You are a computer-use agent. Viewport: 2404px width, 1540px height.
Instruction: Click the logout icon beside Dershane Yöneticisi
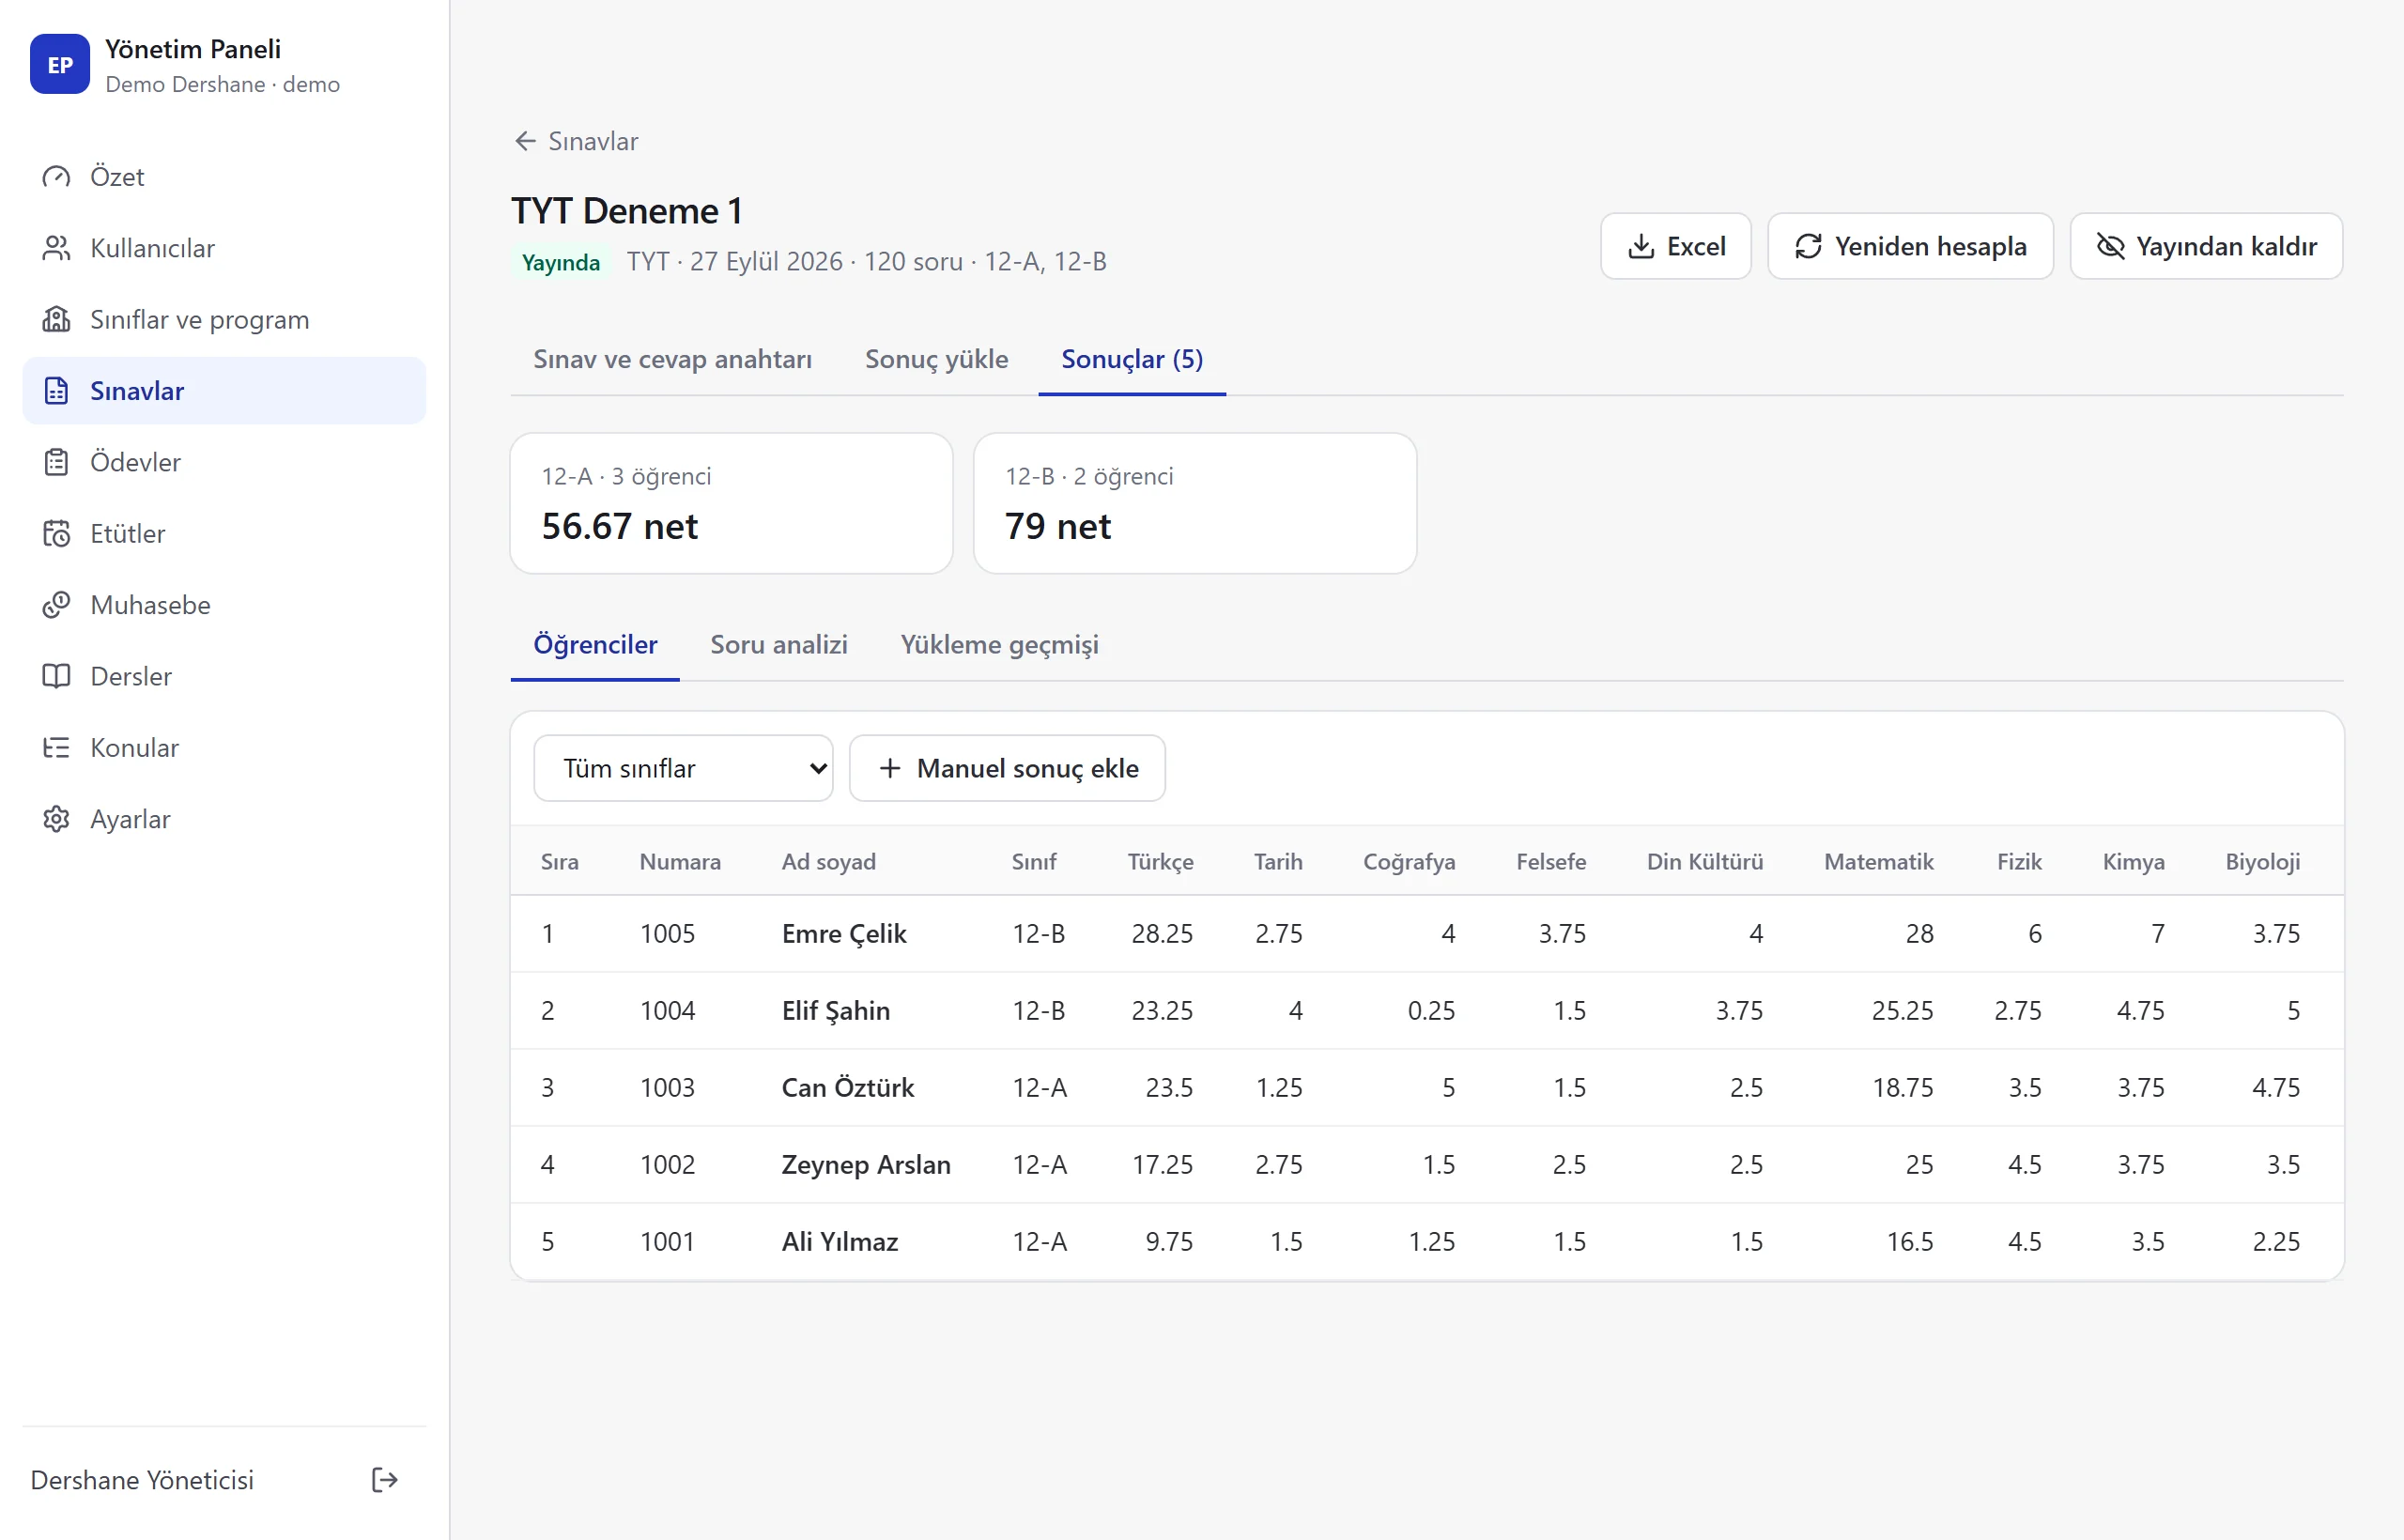pos(384,1479)
